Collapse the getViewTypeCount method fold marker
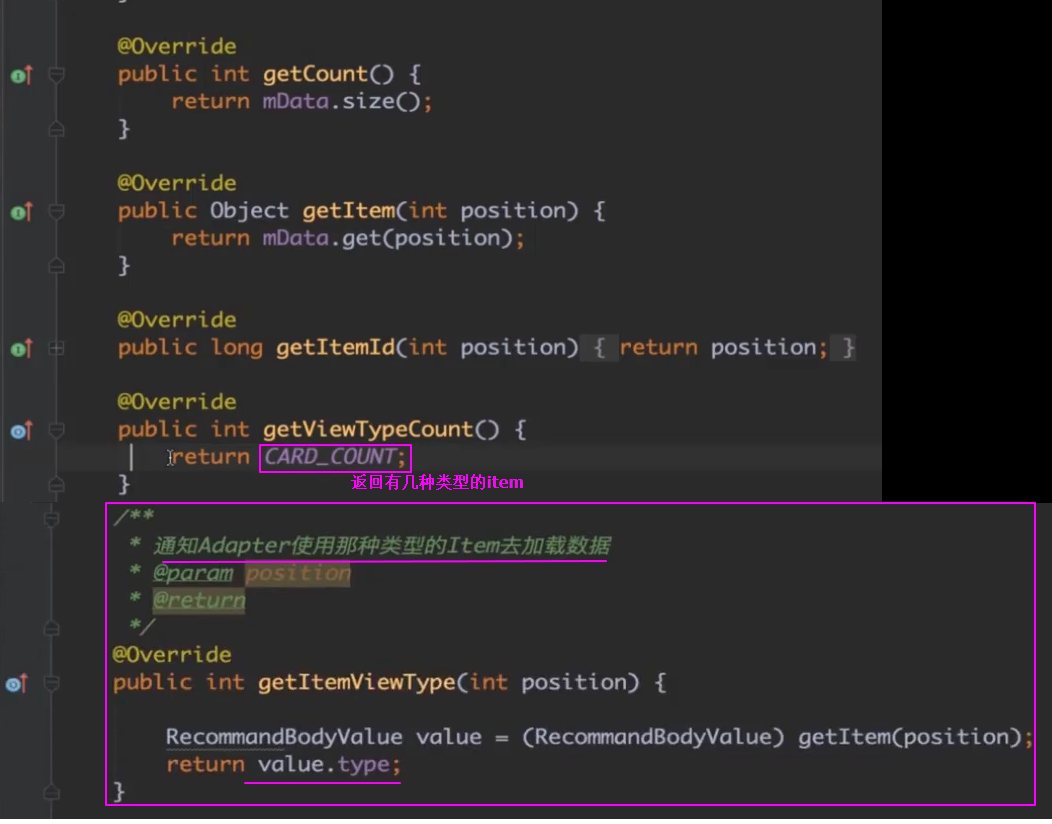 pos(56,429)
